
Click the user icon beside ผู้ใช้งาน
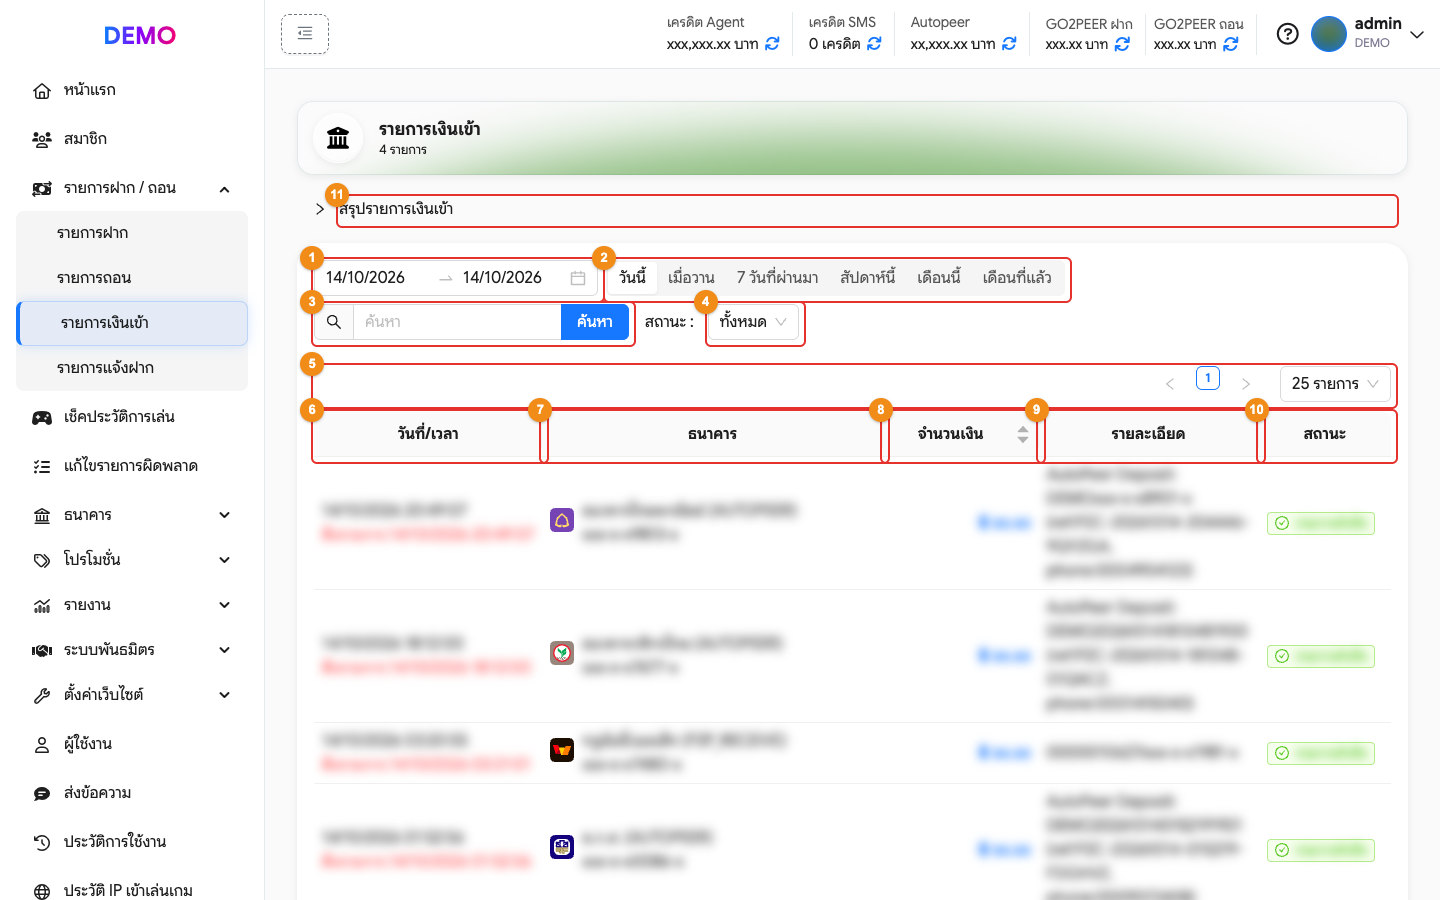(x=42, y=745)
